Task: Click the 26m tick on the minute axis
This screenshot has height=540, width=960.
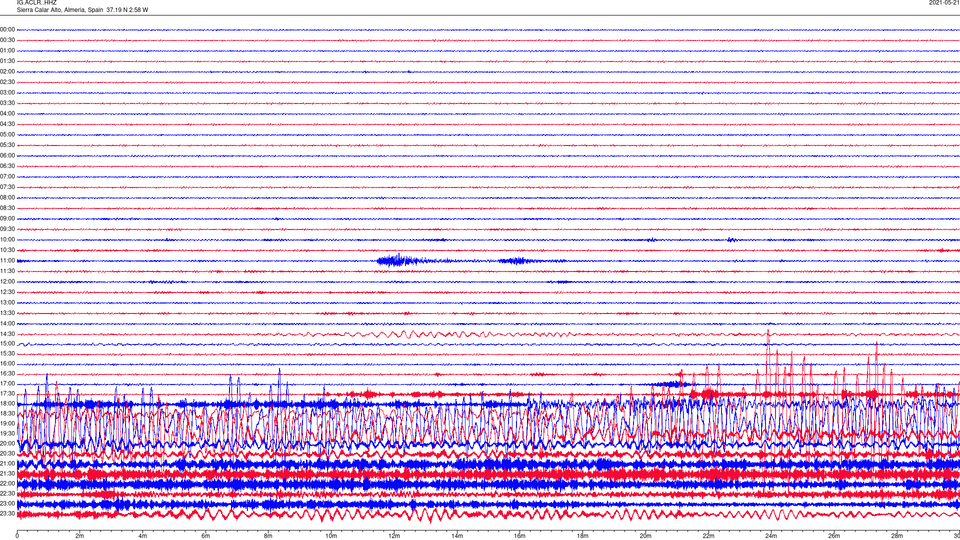Action: [x=834, y=536]
